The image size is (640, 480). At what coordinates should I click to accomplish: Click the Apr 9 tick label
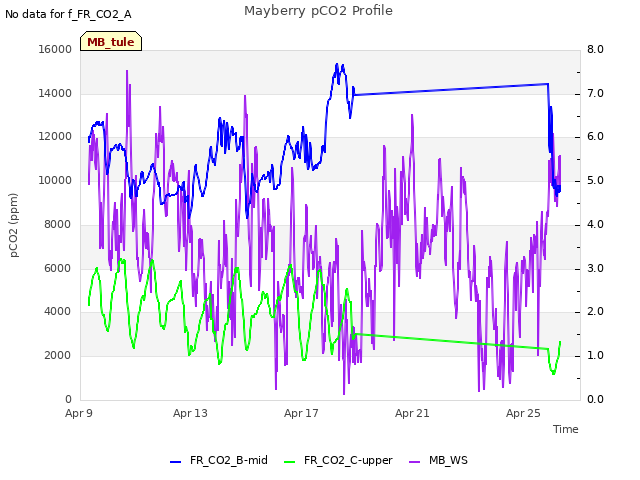(79, 413)
